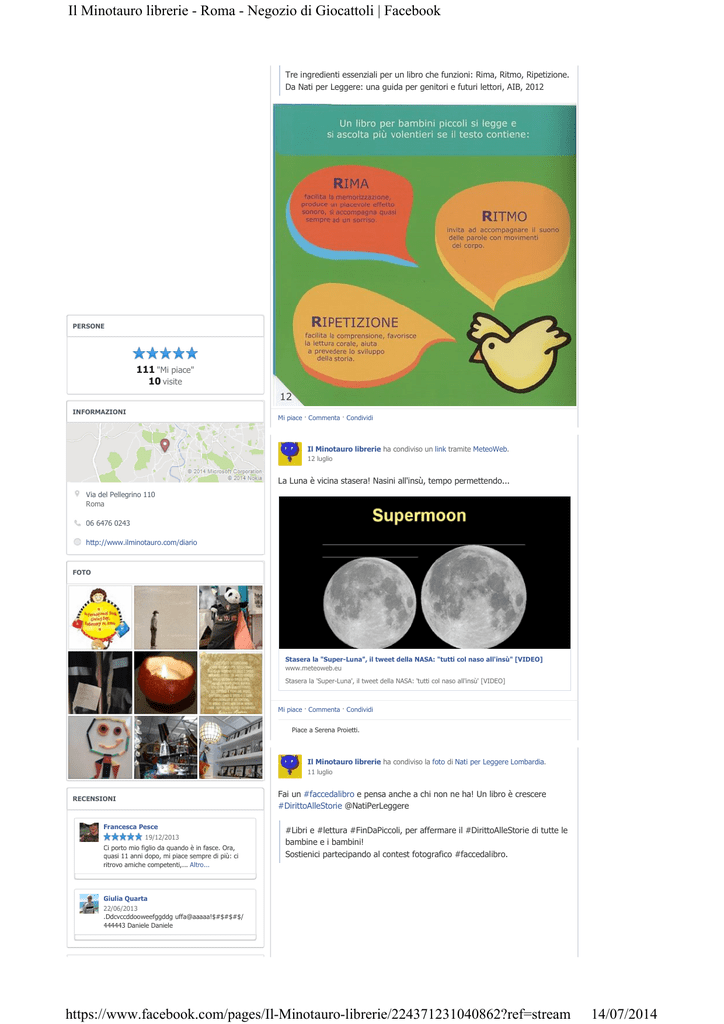The height and width of the screenshot is (1024, 724).
Task: Click Mi piace under the Supermoon post
Action: point(290,709)
